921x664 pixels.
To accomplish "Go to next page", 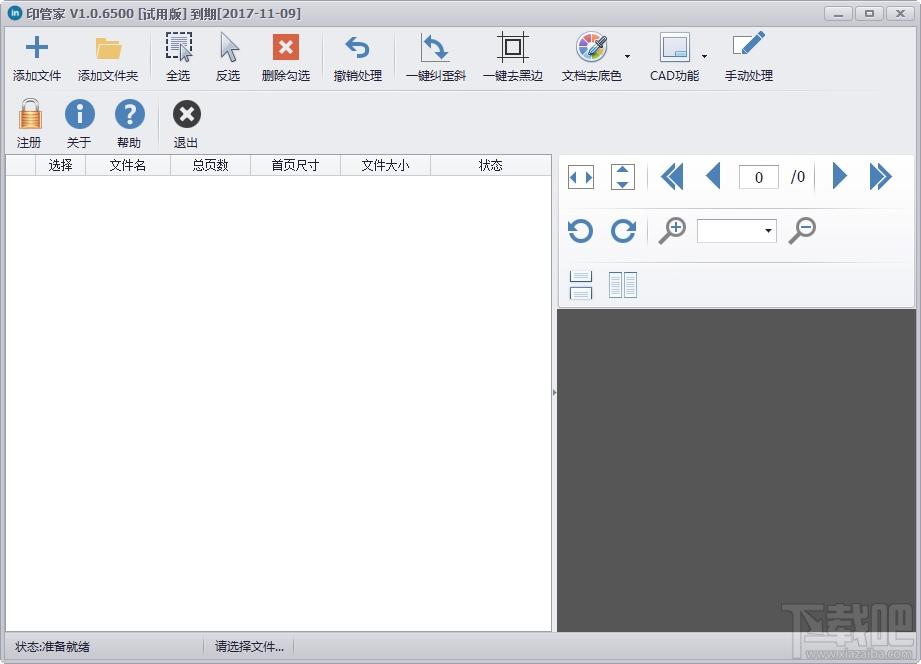I will 840,176.
